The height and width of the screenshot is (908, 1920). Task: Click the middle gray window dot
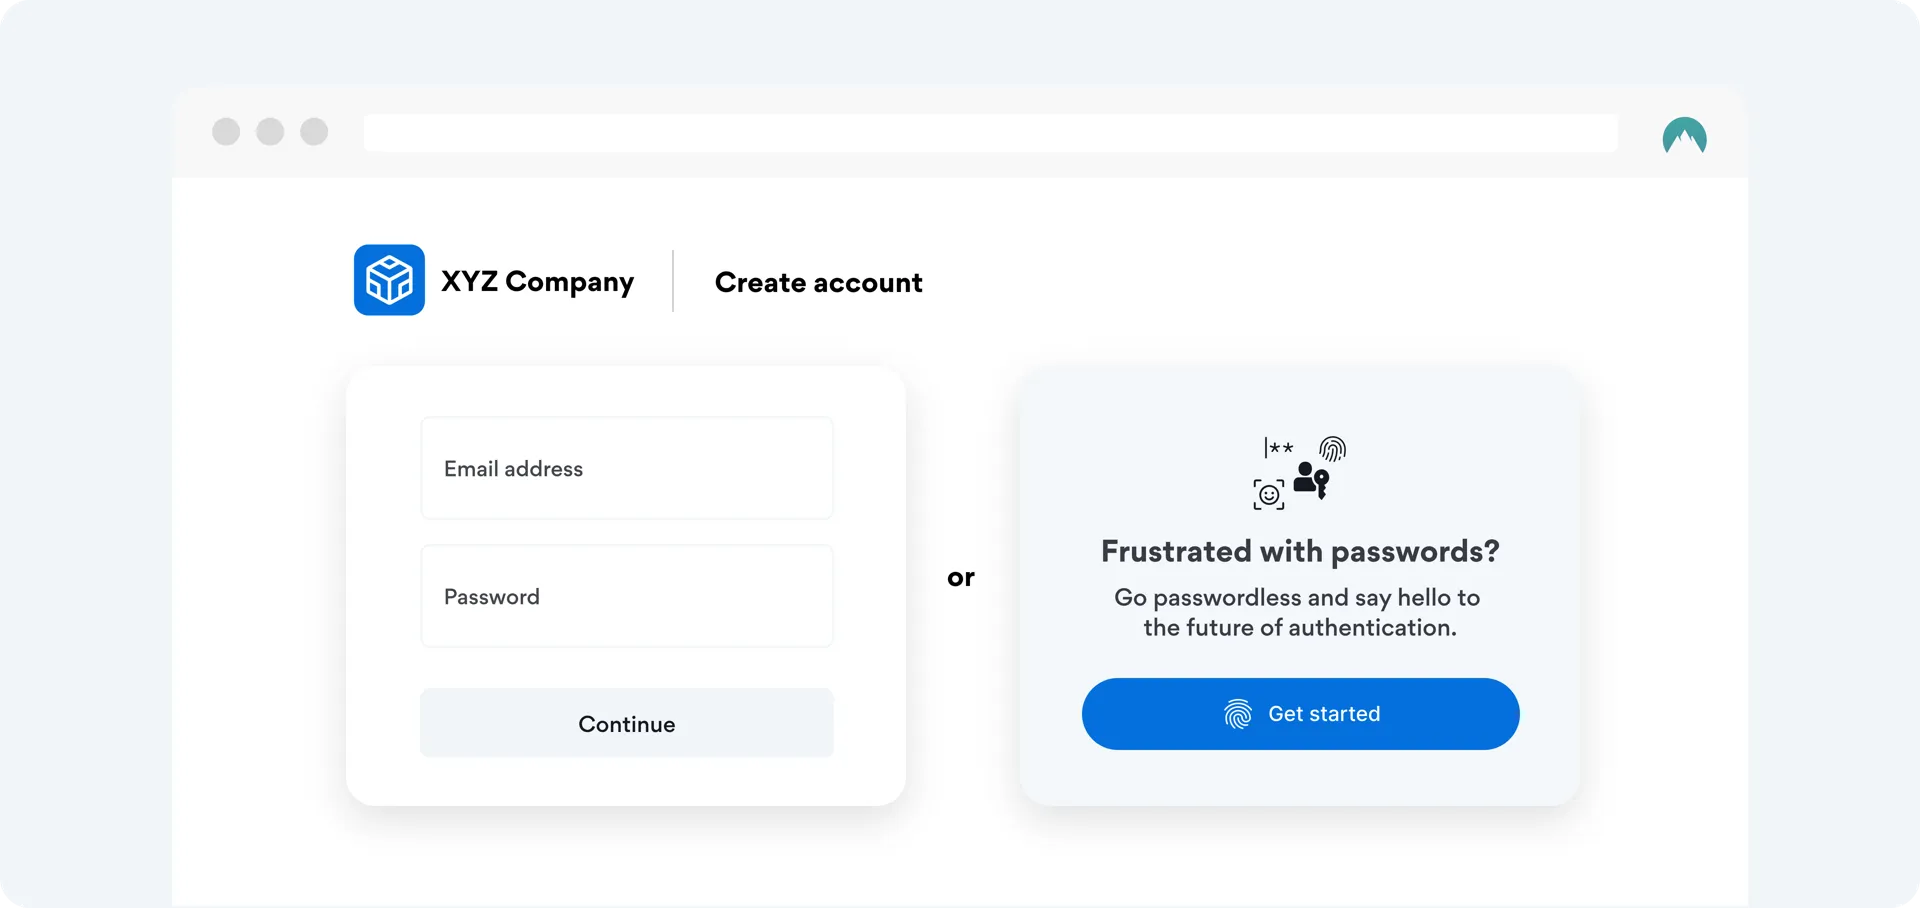[270, 132]
